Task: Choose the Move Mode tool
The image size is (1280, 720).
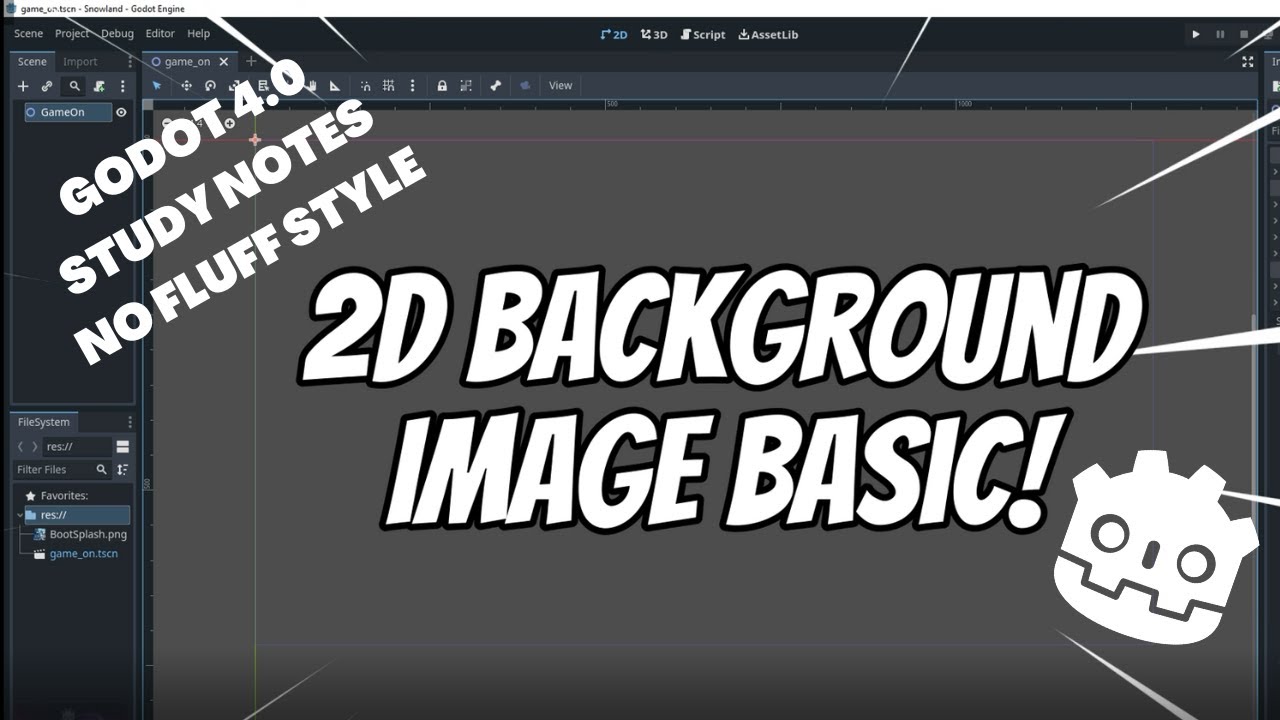Action: coord(186,86)
